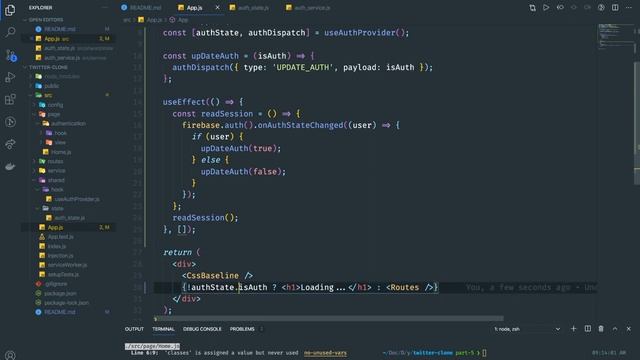
Task: Open the Explorer view in the activity bar
Action: coord(10,10)
